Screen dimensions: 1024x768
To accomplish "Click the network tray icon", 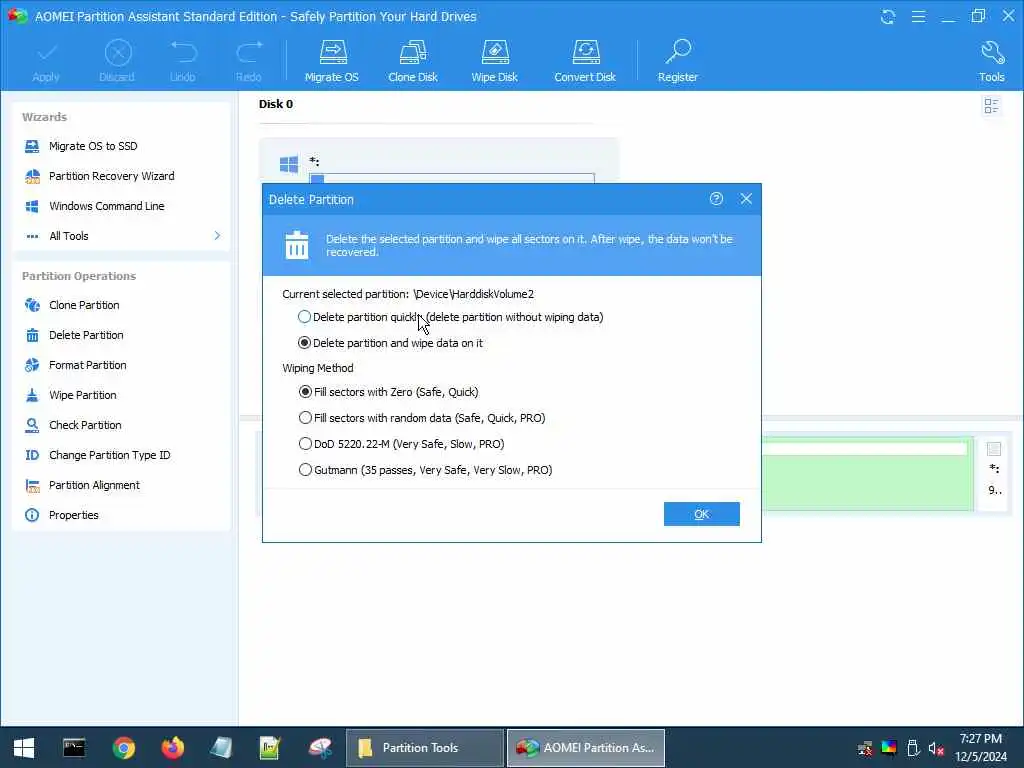I will (x=865, y=748).
